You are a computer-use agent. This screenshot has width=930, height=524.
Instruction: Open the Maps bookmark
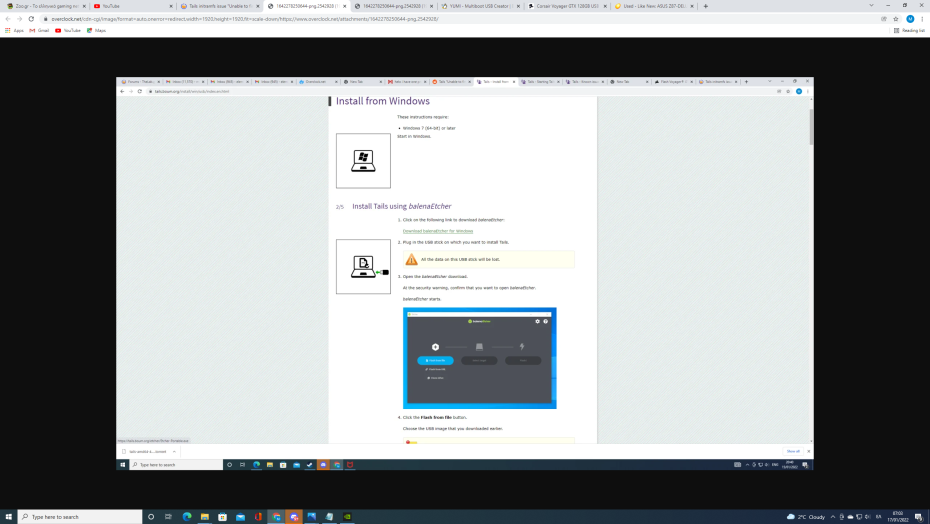point(96,30)
